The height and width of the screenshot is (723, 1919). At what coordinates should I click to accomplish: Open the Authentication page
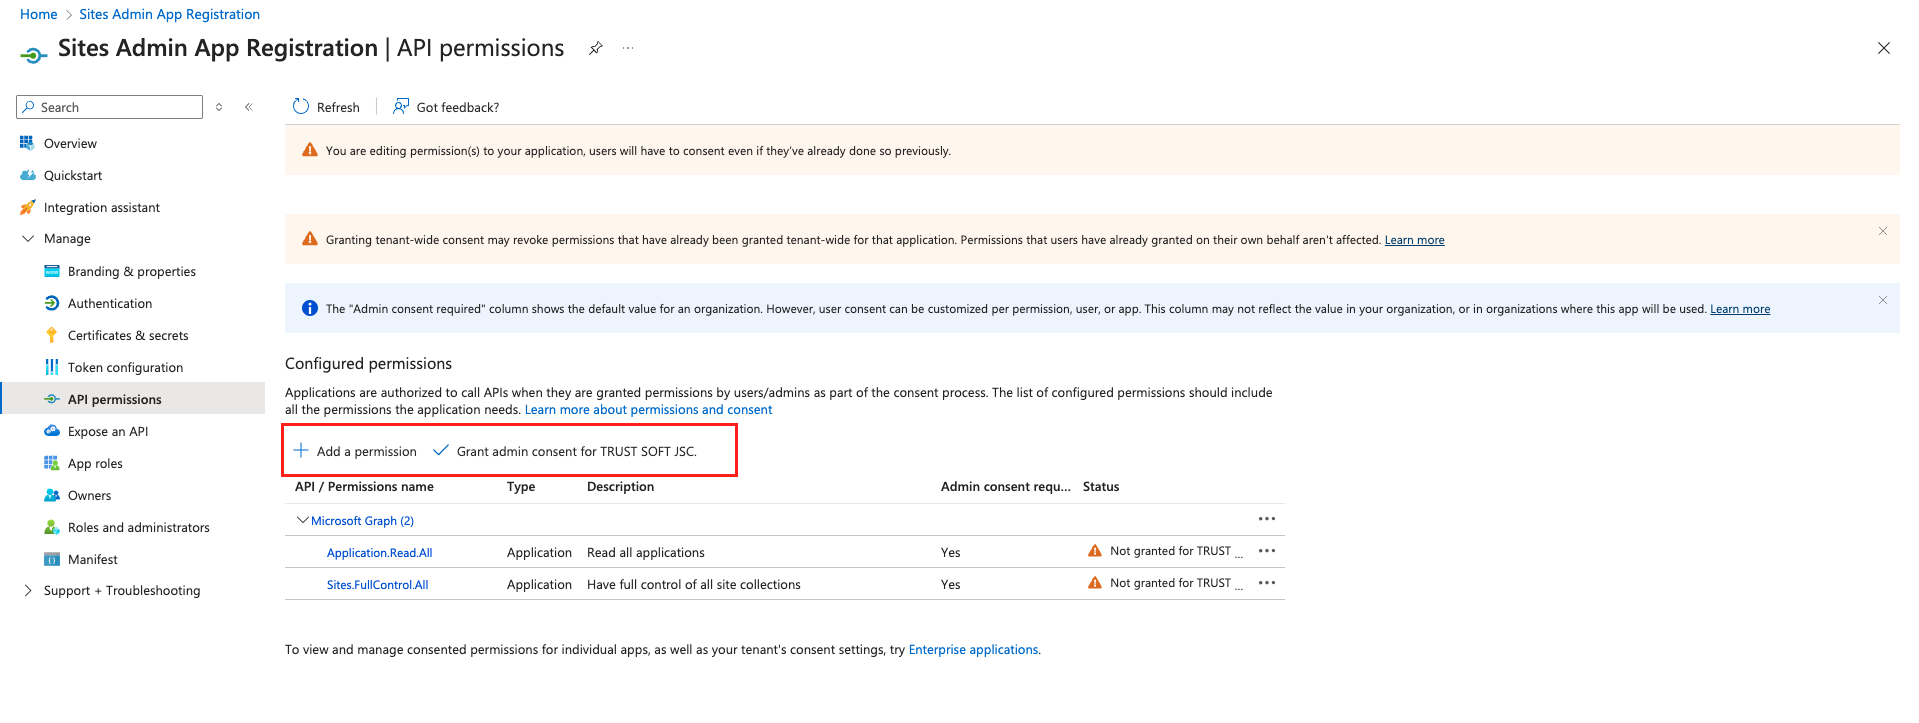pos(110,304)
